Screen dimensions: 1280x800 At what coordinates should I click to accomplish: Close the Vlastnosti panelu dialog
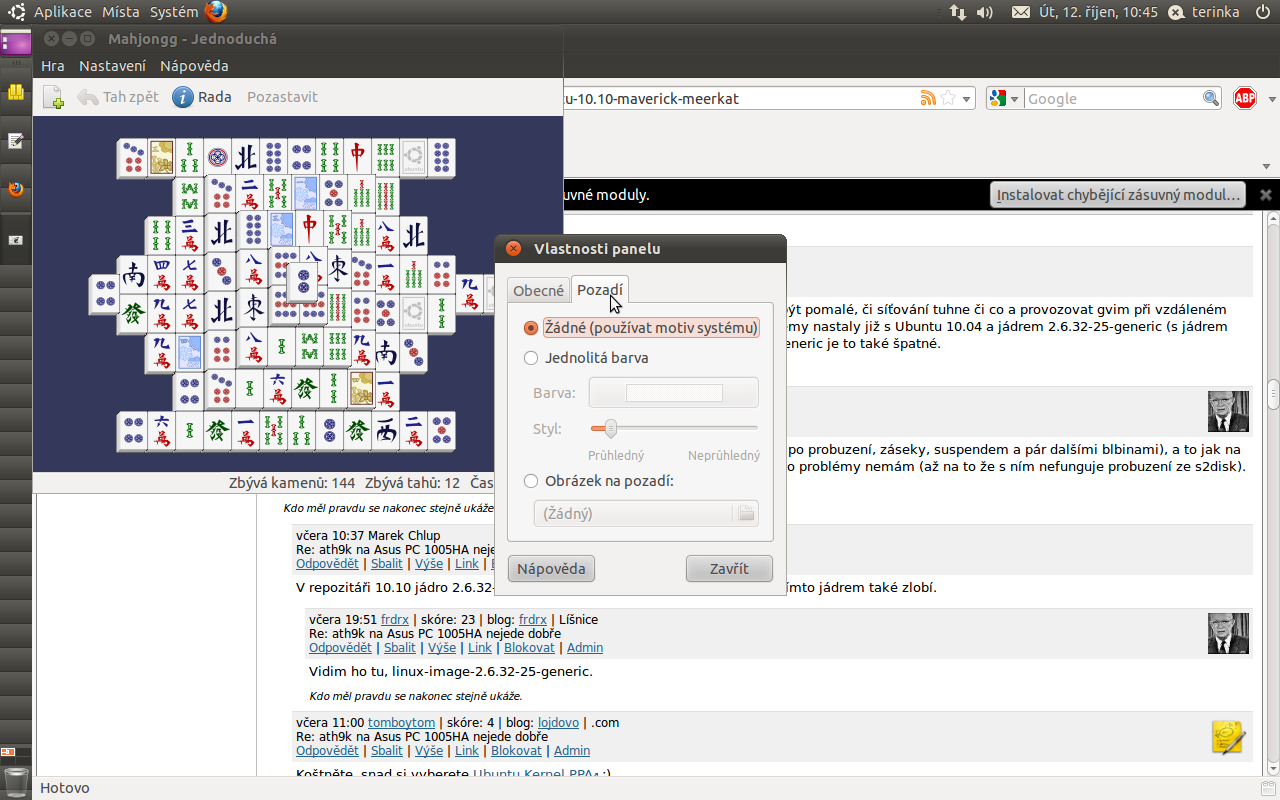pos(513,248)
